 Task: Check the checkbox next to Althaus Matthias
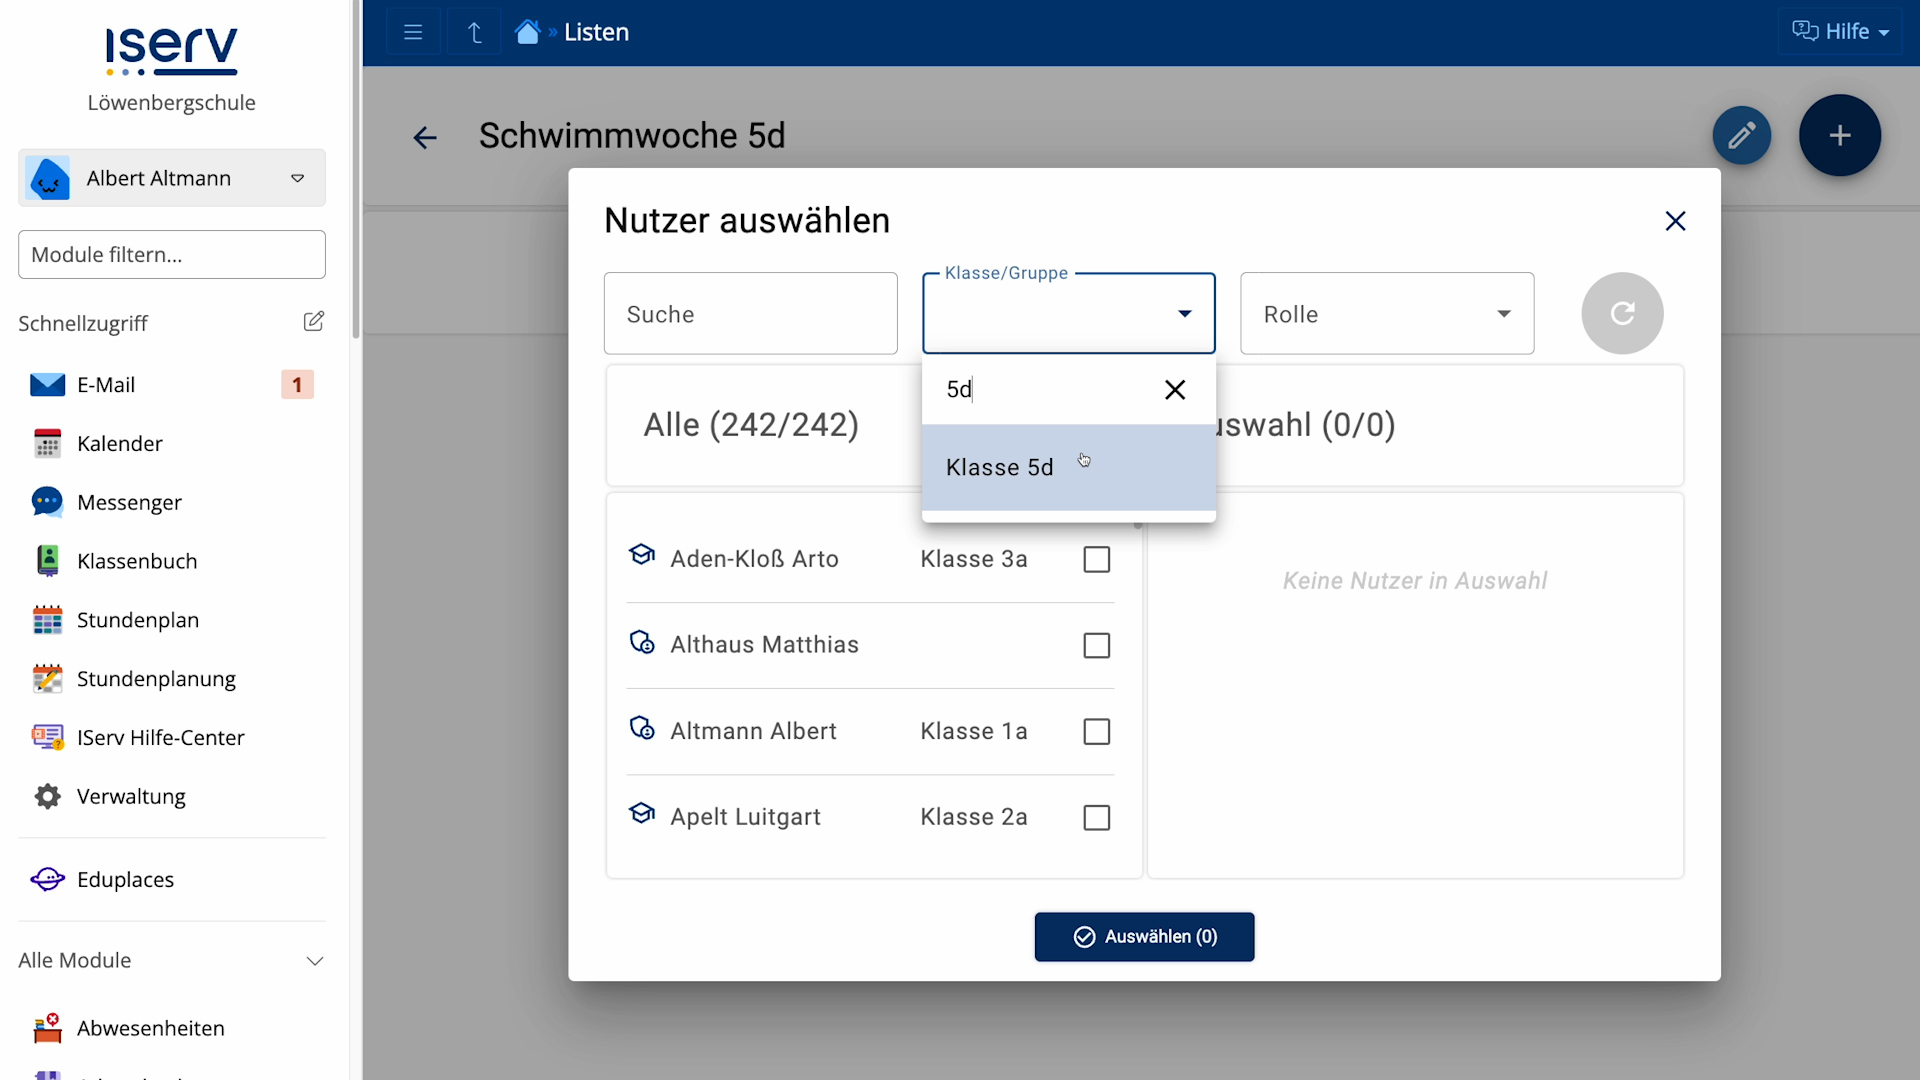(1095, 645)
